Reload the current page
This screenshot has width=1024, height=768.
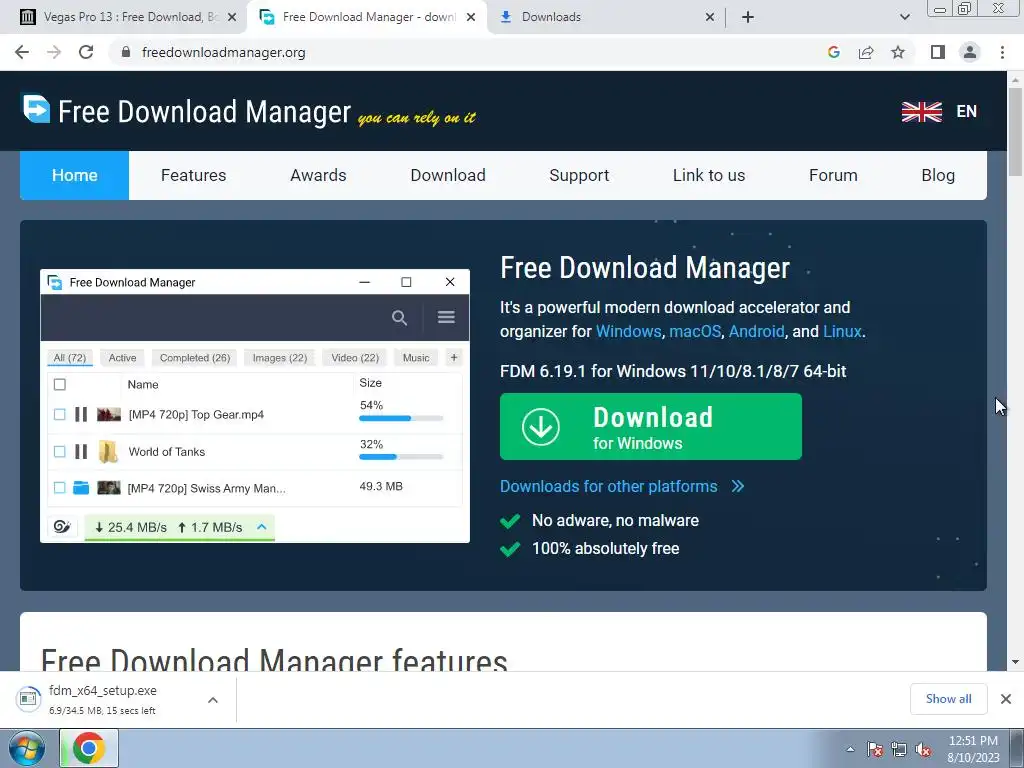(x=86, y=52)
